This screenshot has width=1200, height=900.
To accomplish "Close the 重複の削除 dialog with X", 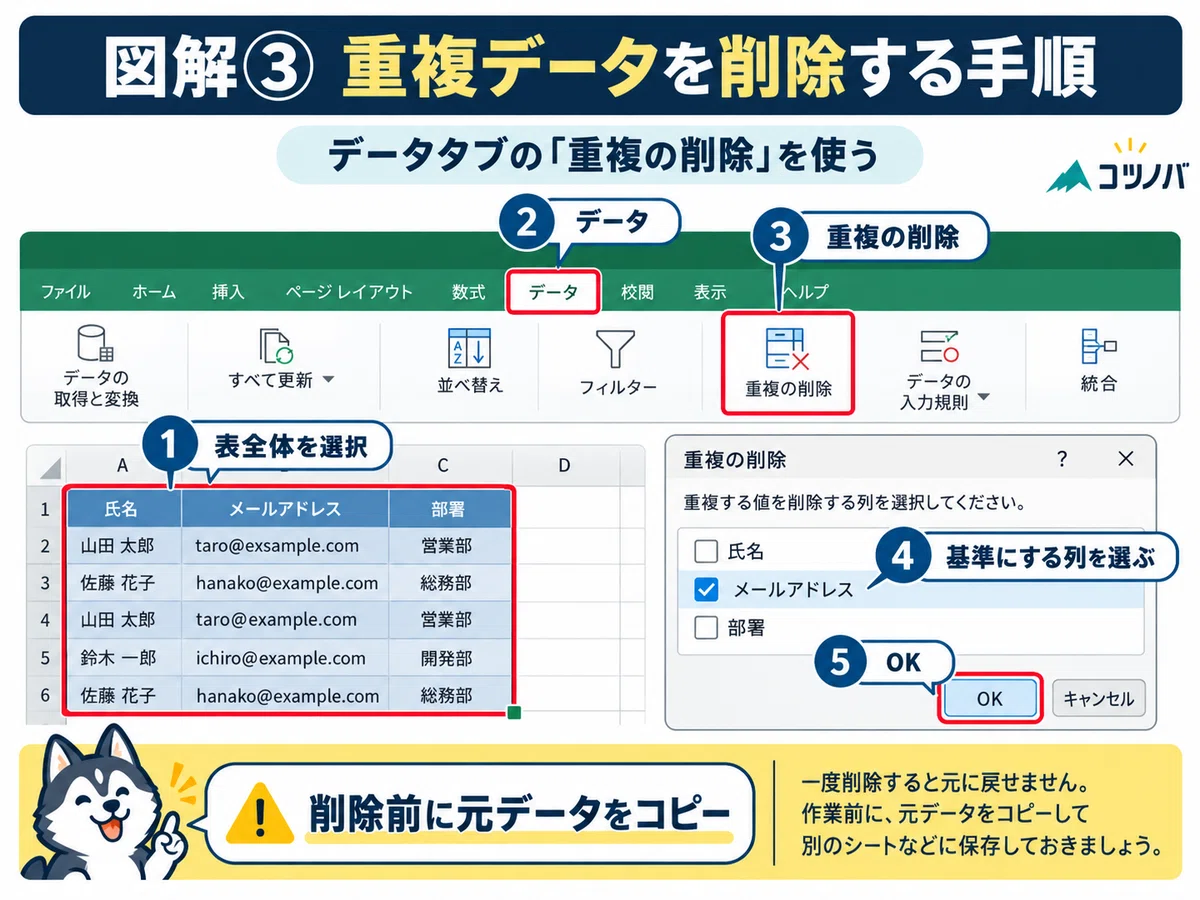I will (1126, 459).
